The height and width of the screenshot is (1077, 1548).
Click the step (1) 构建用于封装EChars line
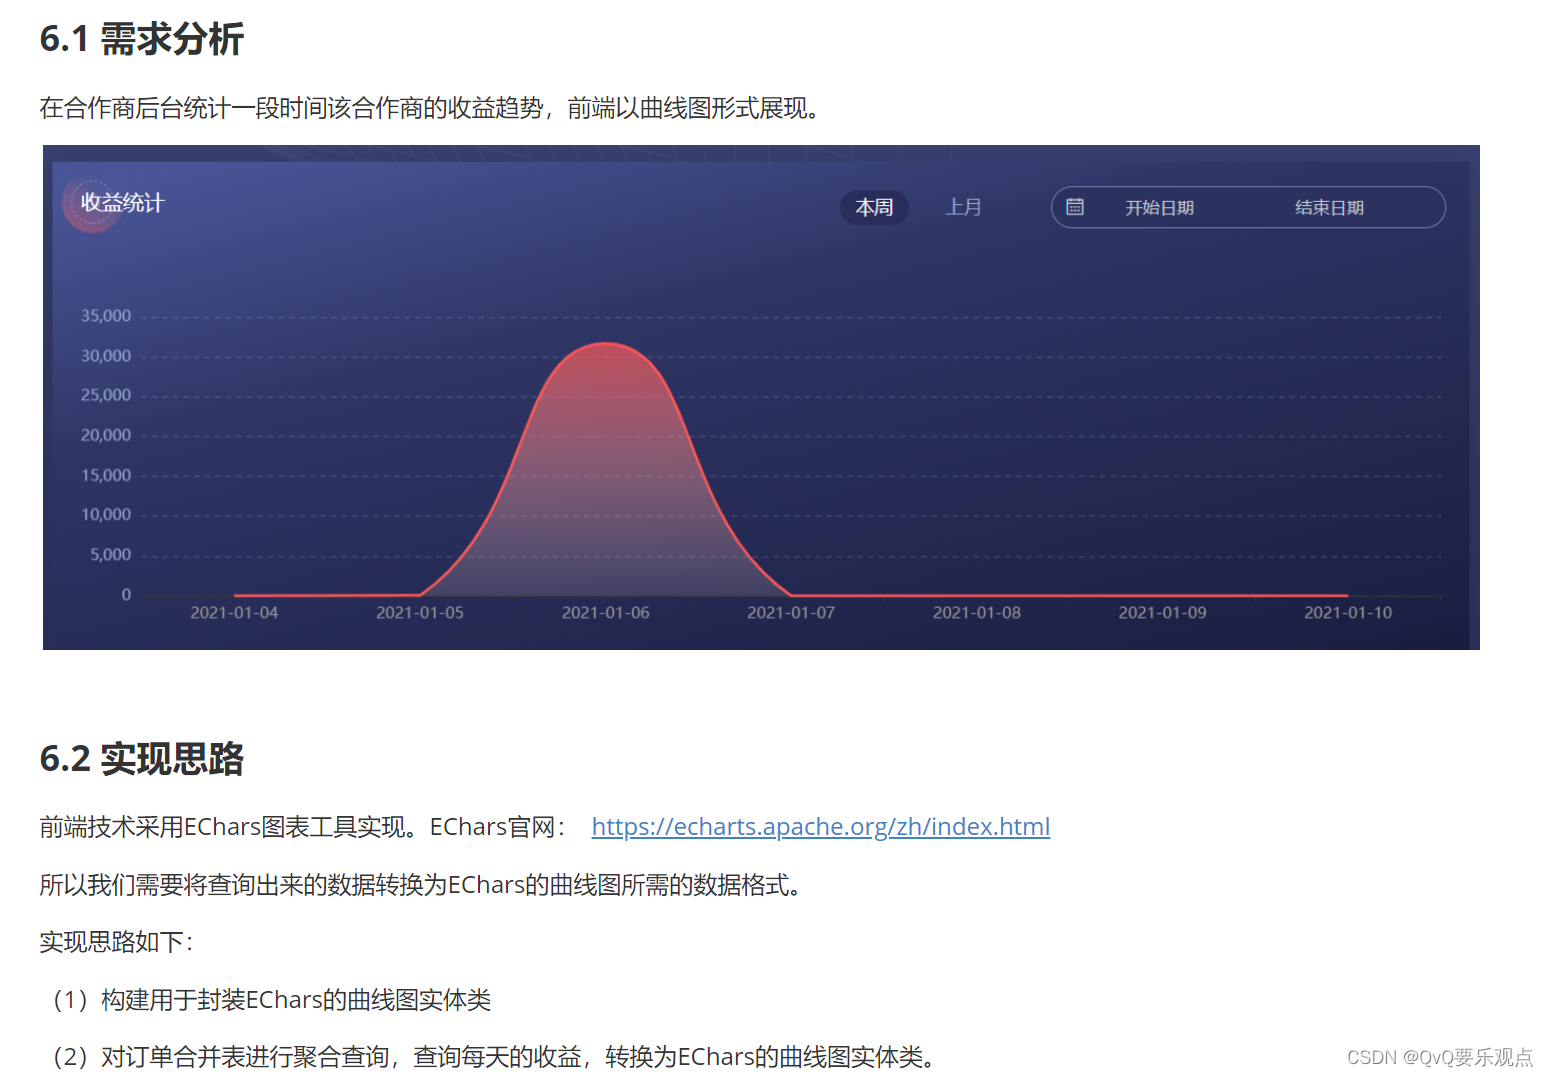point(270,1000)
